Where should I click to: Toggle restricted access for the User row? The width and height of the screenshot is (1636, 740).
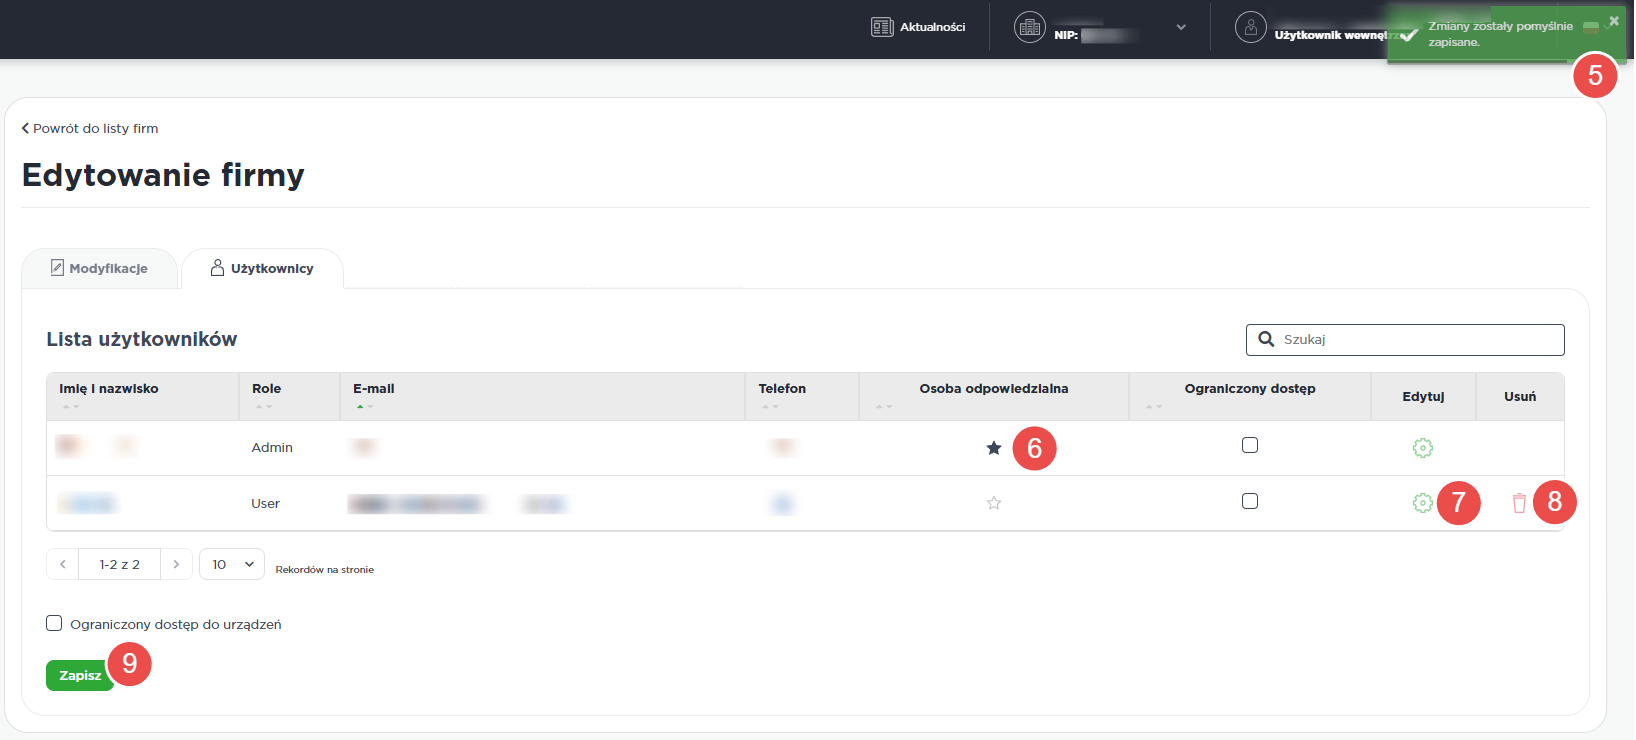(1249, 501)
